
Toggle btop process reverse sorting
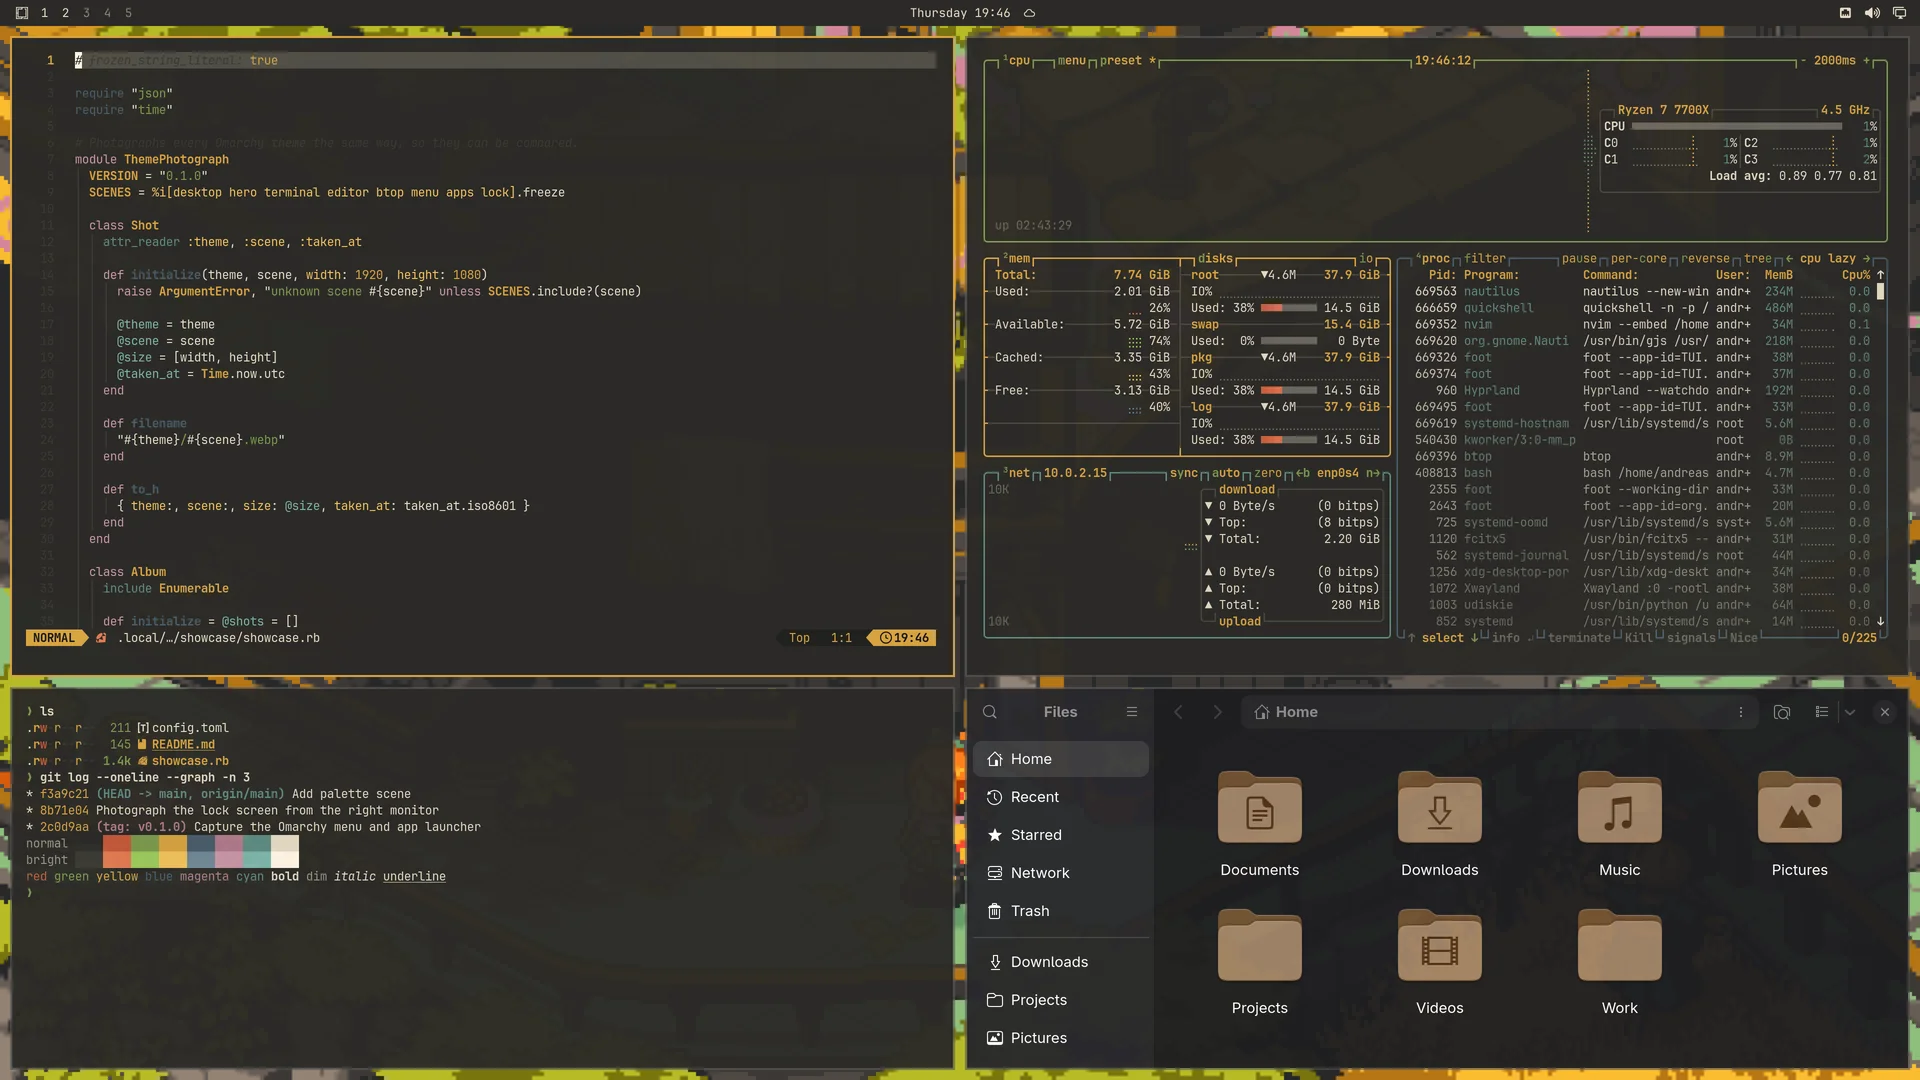[1705, 258]
